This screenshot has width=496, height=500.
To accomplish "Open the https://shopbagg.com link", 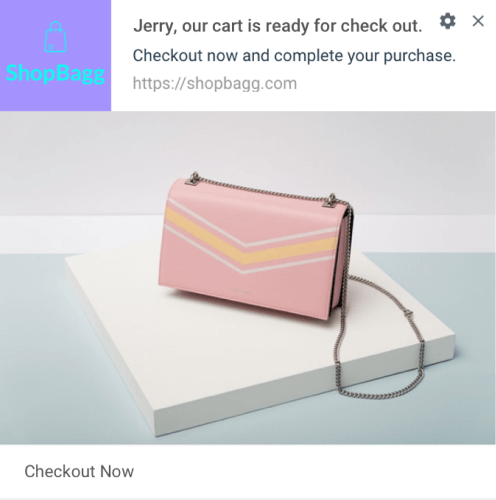I will 215,83.
